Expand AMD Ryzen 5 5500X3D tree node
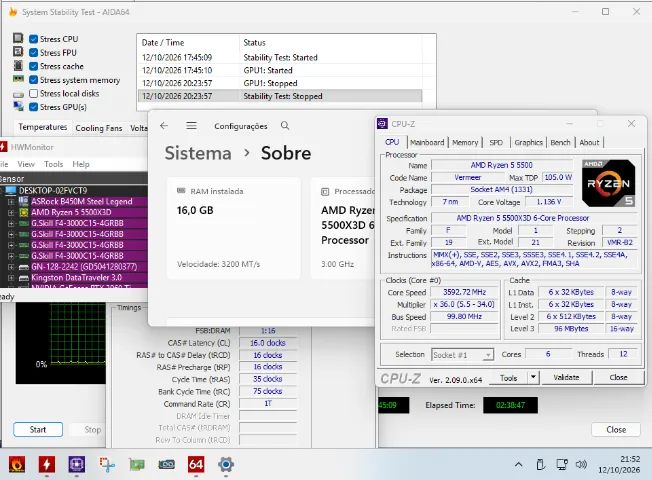 (11, 213)
